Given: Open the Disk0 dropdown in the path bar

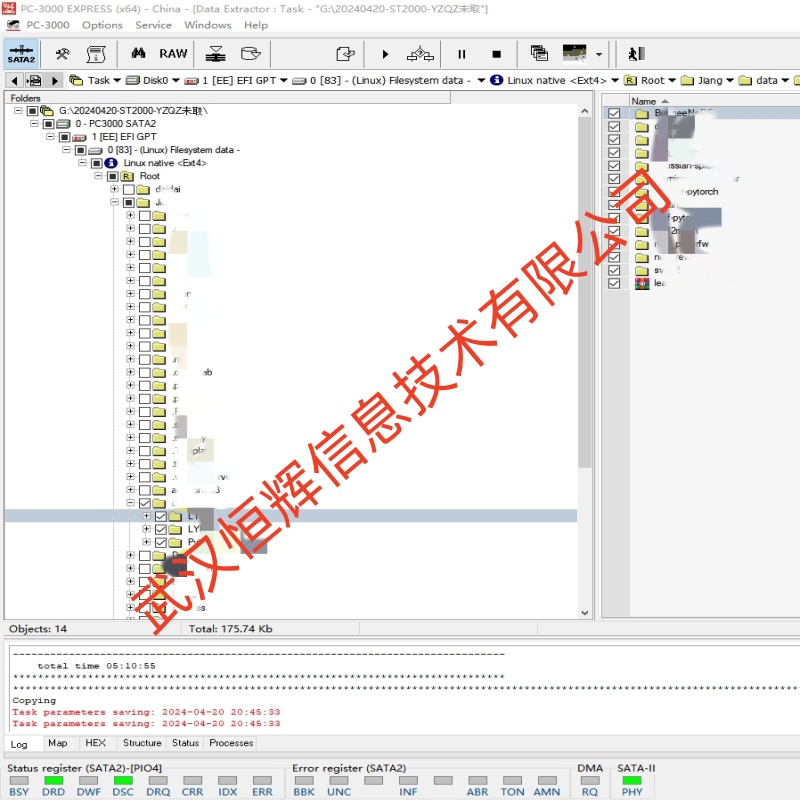Looking at the screenshot, I should click(x=176, y=81).
